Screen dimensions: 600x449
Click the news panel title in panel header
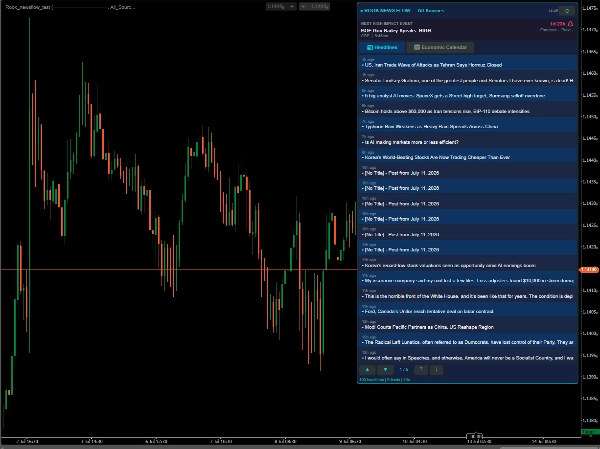pos(386,11)
